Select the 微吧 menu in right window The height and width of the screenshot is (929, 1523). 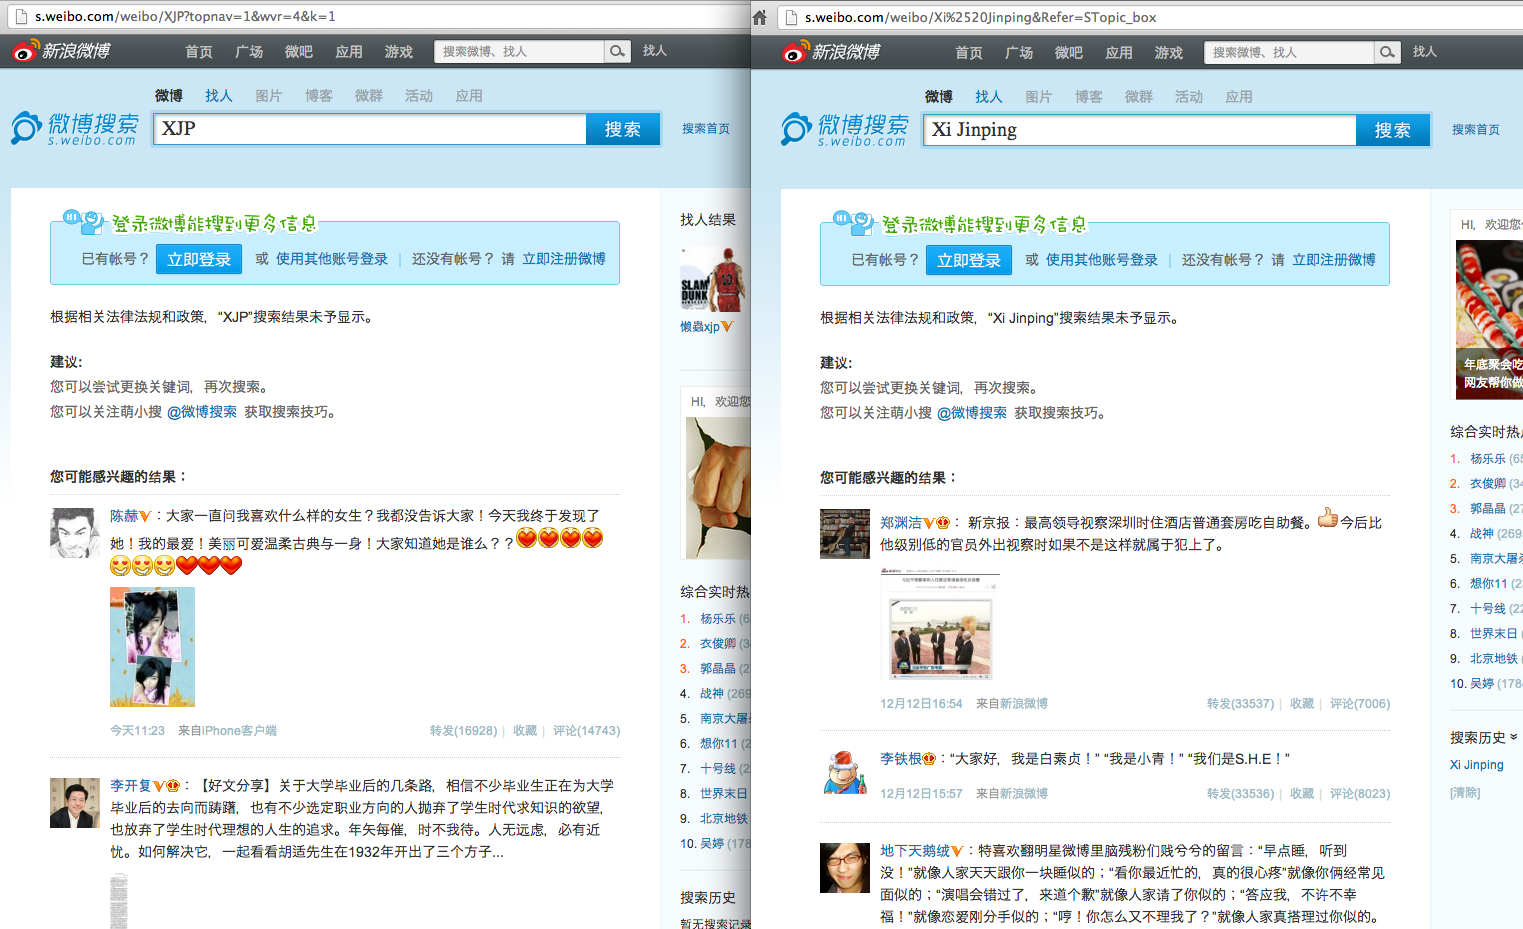pyautogui.click(x=1069, y=53)
